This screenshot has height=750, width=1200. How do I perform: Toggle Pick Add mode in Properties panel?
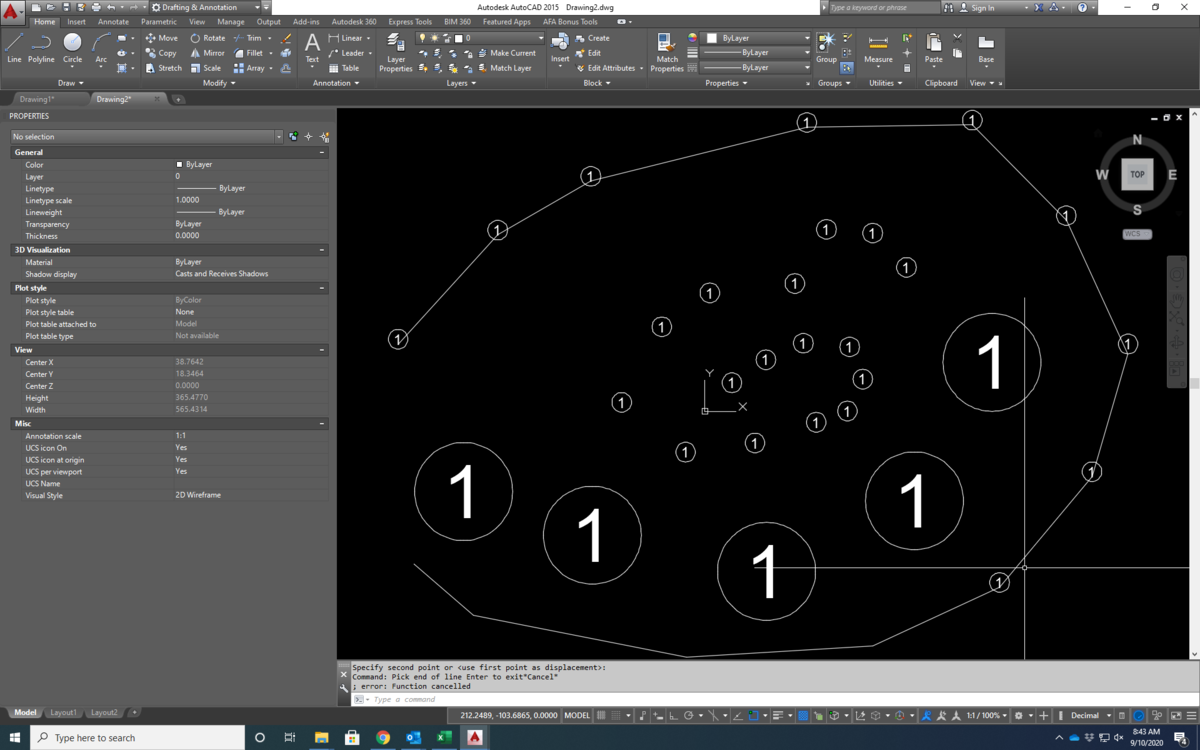(293, 136)
